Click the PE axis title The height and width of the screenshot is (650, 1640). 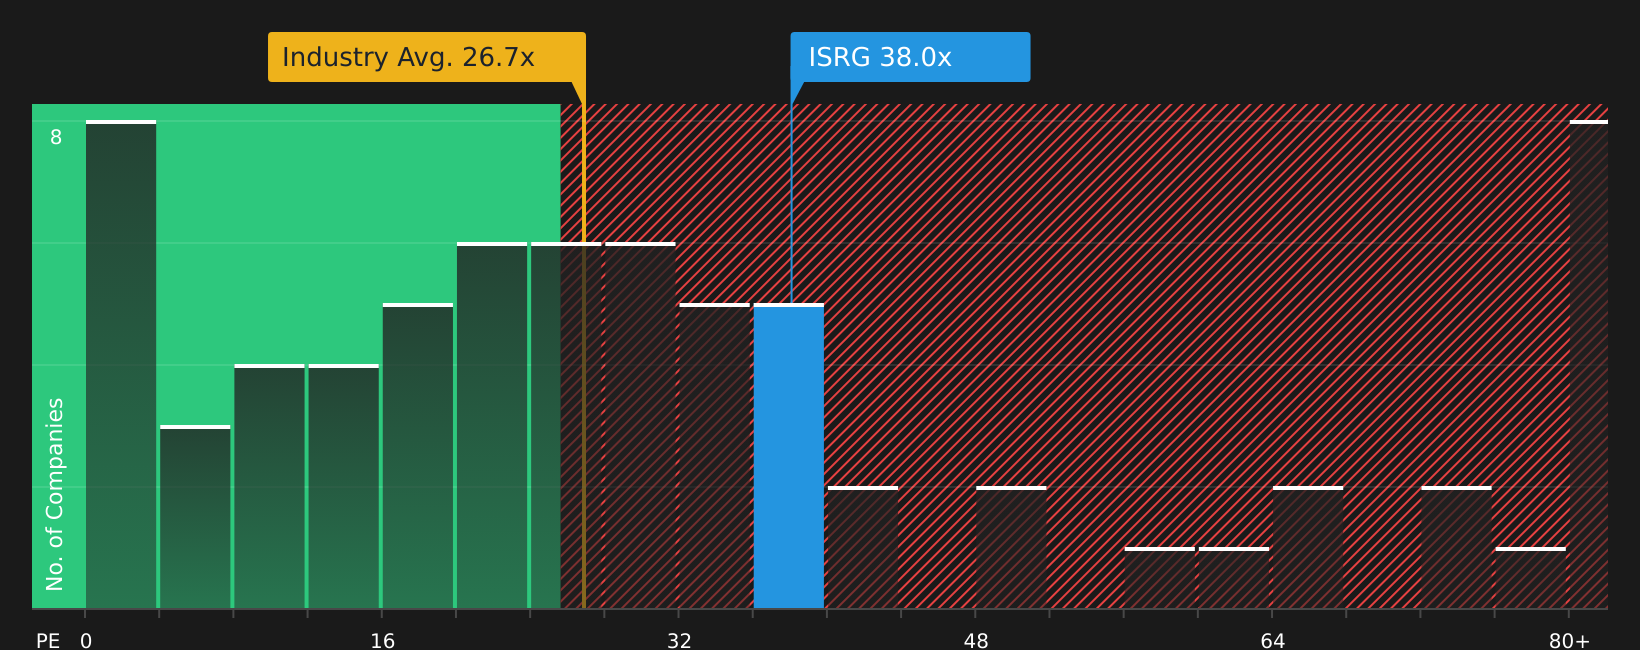[x=48, y=641]
